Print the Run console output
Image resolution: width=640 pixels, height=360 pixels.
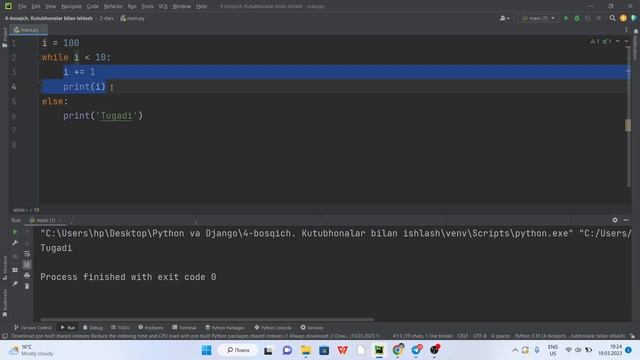pyautogui.click(x=27, y=276)
